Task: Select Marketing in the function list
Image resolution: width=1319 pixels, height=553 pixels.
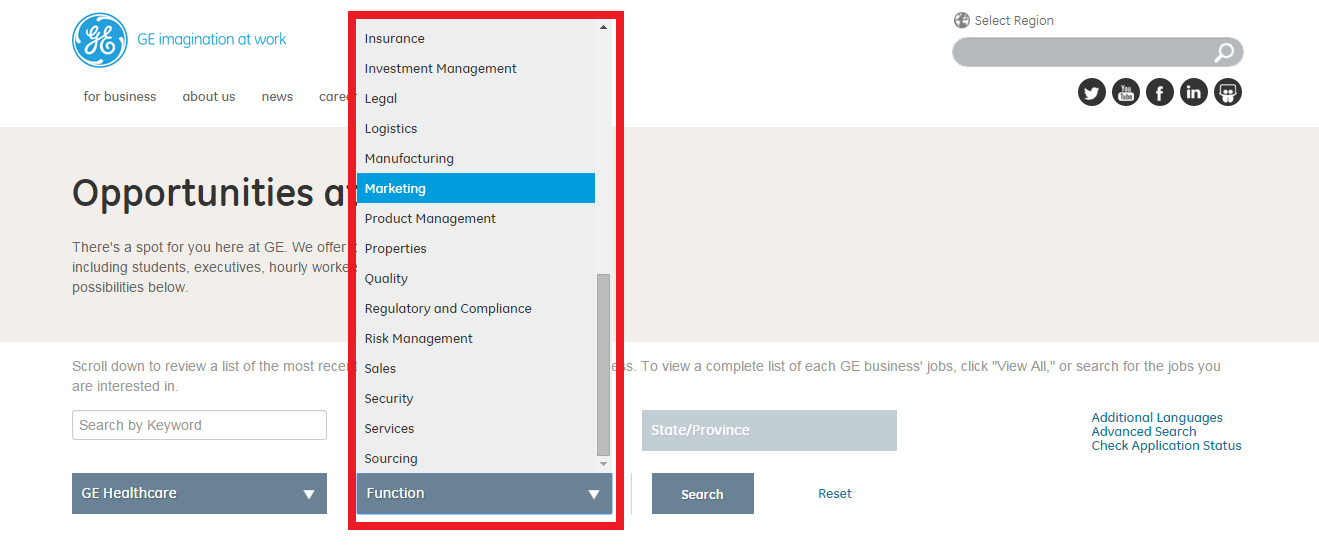Action: 476,188
